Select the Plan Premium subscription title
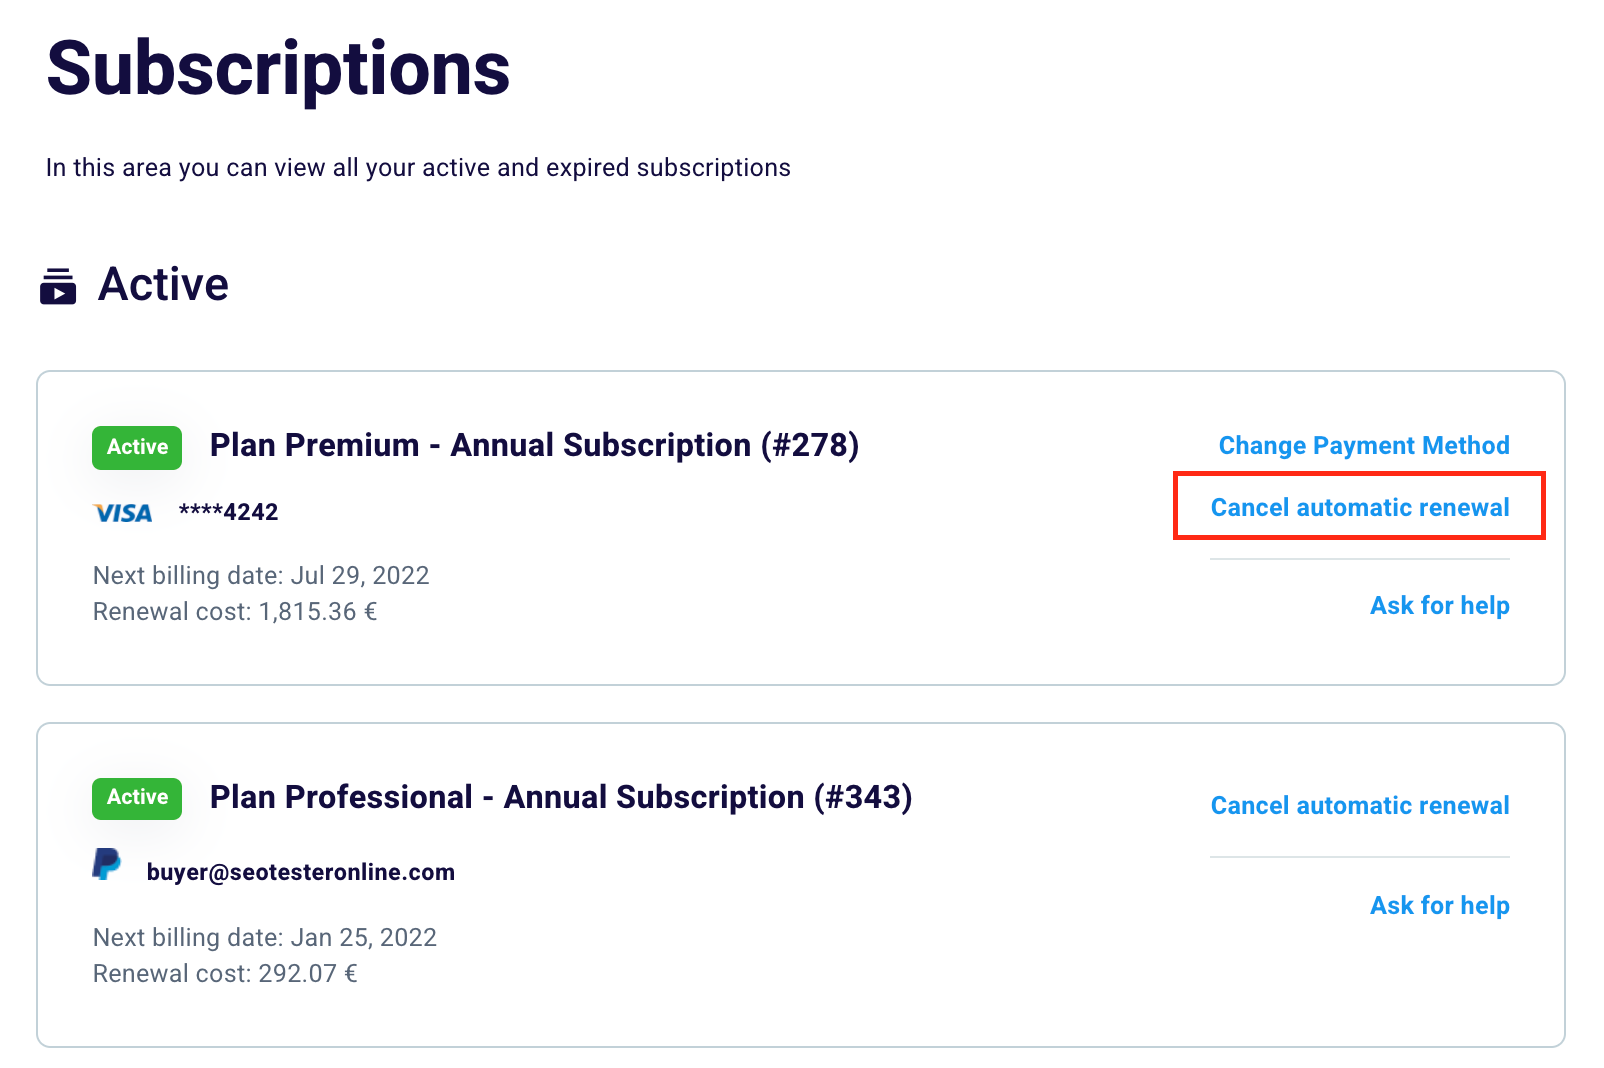Screen dimensions: 1604x1068 click(534, 445)
